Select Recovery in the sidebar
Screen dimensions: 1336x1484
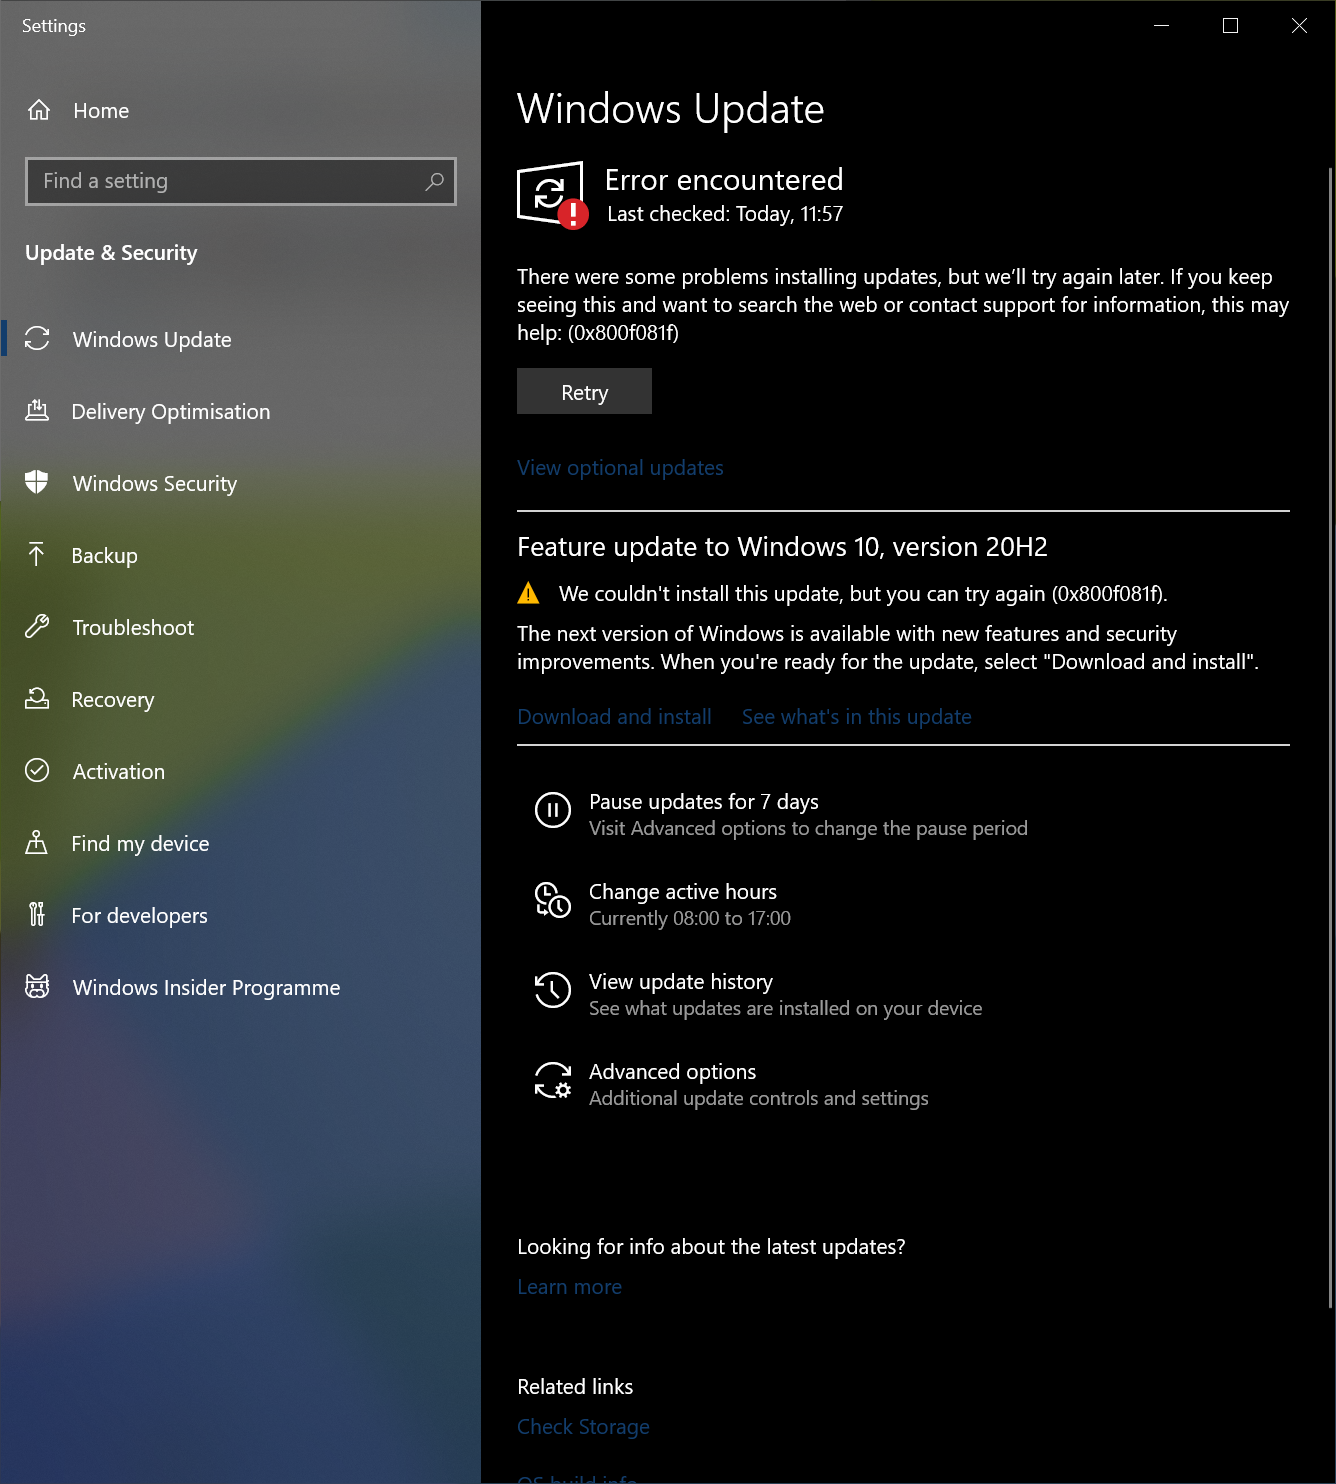(x=240, y=699)
